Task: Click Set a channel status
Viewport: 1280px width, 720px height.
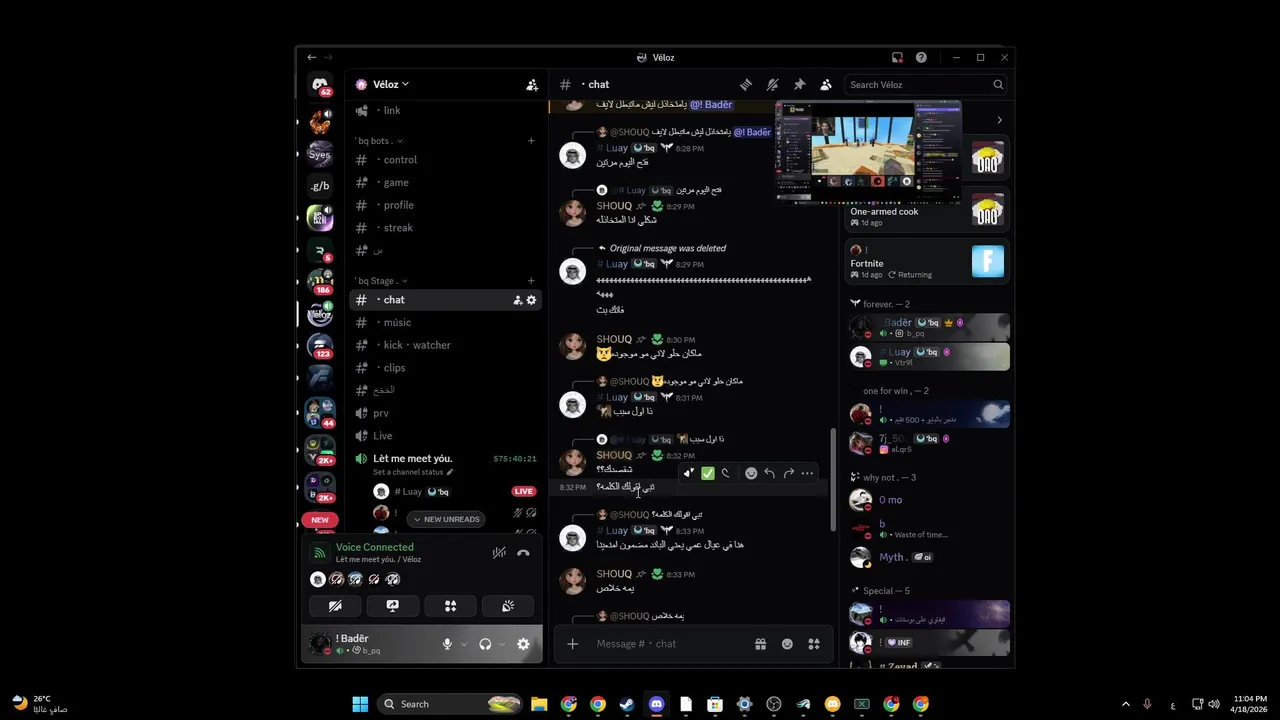Action: tap(413, 472)
